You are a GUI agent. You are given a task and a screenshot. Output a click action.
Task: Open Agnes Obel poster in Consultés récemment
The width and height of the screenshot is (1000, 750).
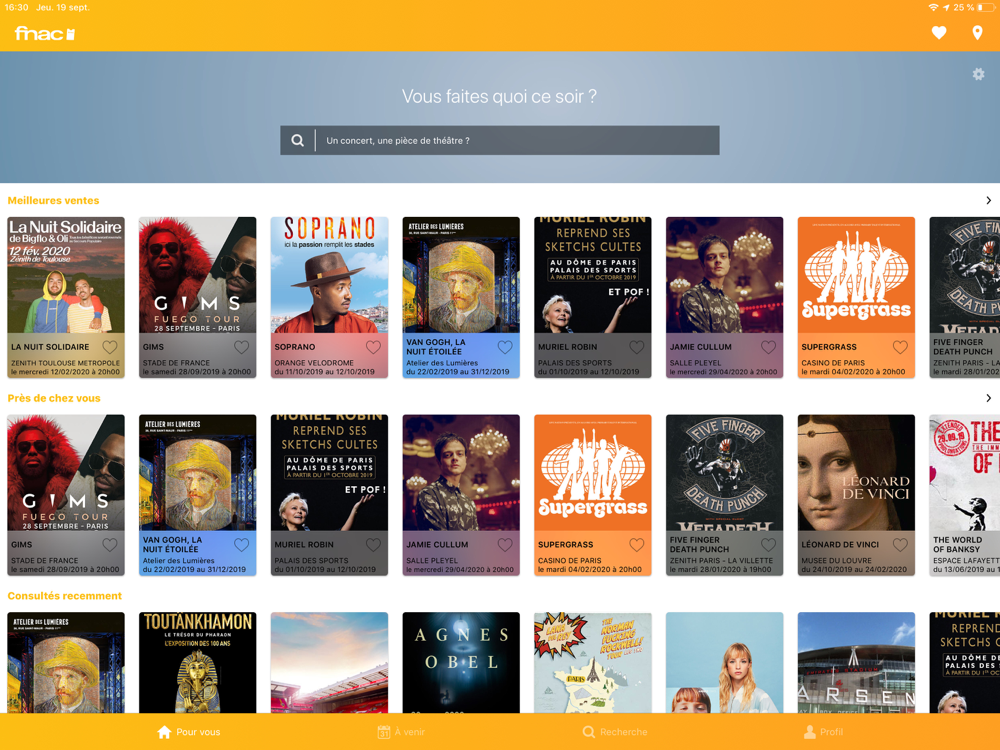coord(461,663)
